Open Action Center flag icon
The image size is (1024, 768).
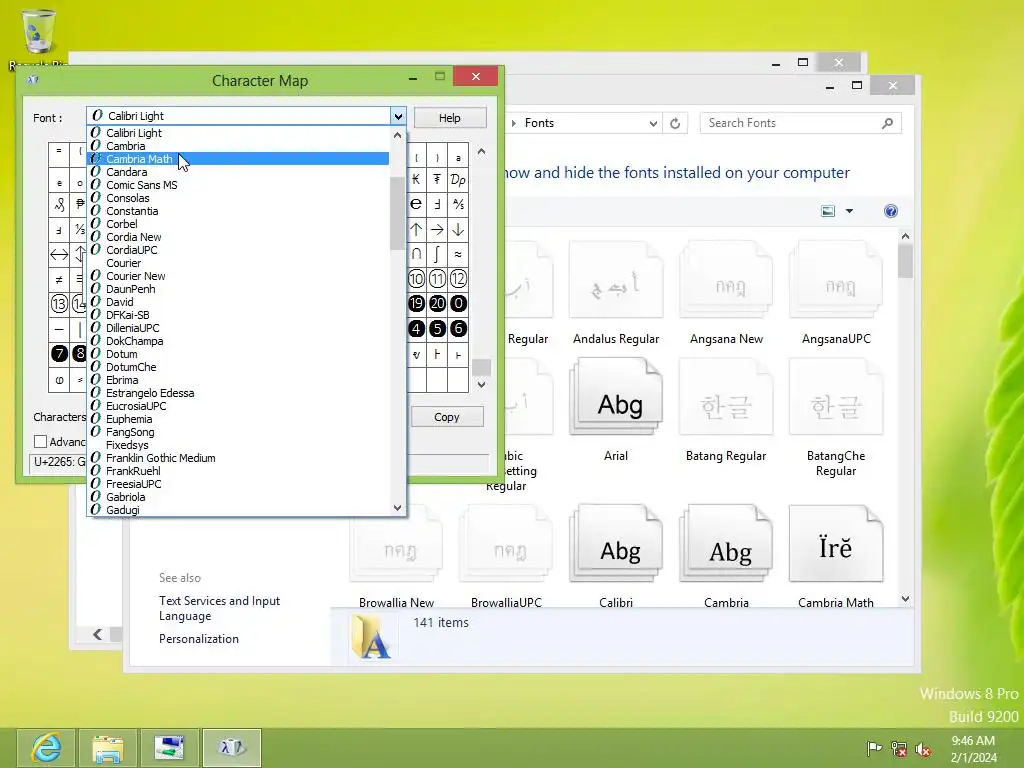point(874,748)
